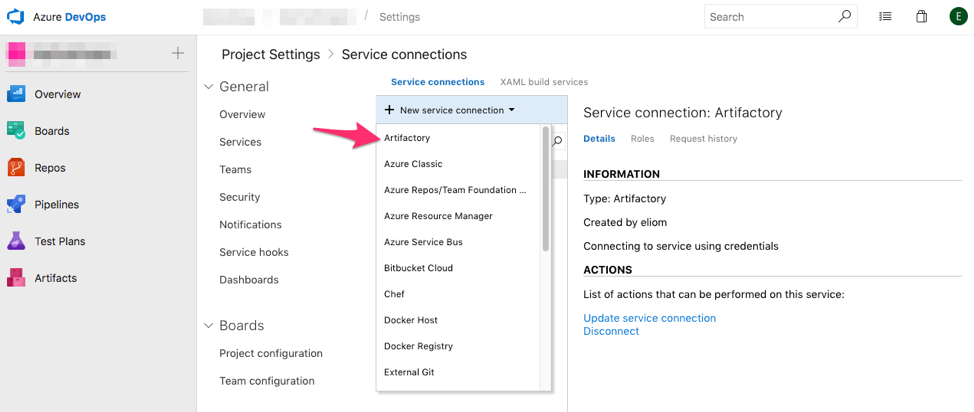Viewport: 974px width, 412px height.
Task: Open the marketplace shopping bag icon
Action: (x=922, y=17)
